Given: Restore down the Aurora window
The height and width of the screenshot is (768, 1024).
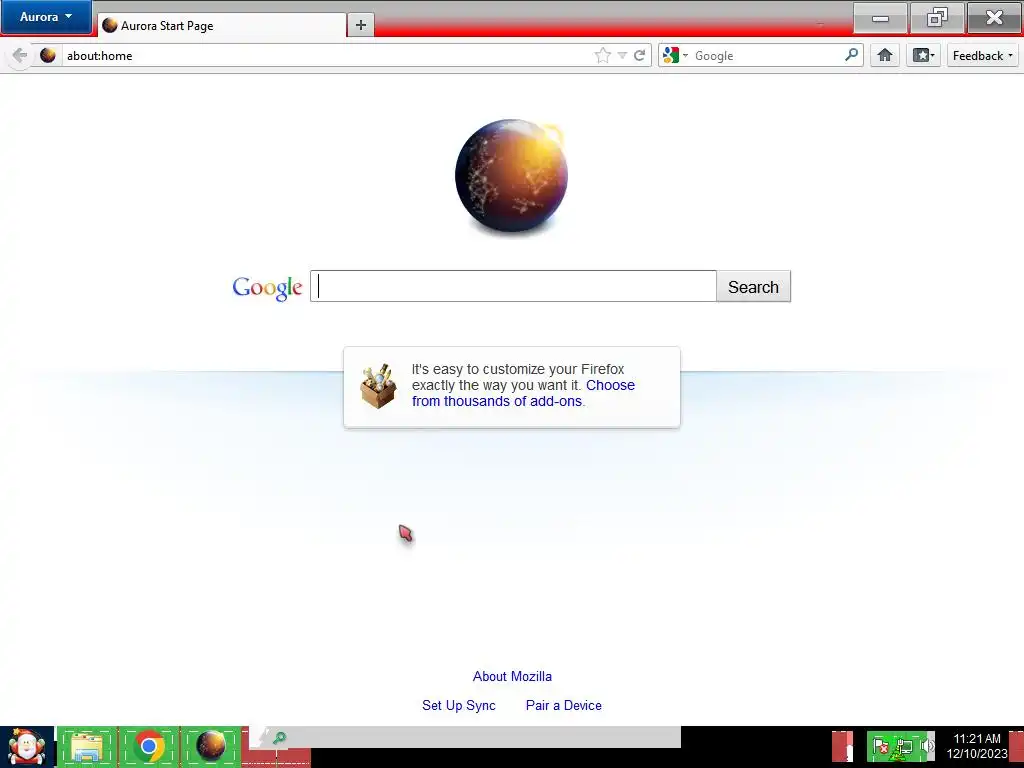Looking at the screenshot, I should pyautogui.click(x=937, y=18).
